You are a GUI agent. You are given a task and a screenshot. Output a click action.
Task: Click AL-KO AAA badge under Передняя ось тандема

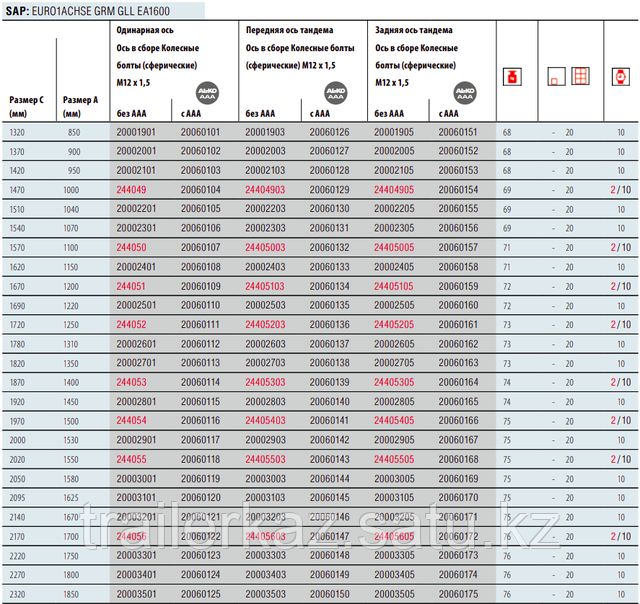(x=336, y=93)
